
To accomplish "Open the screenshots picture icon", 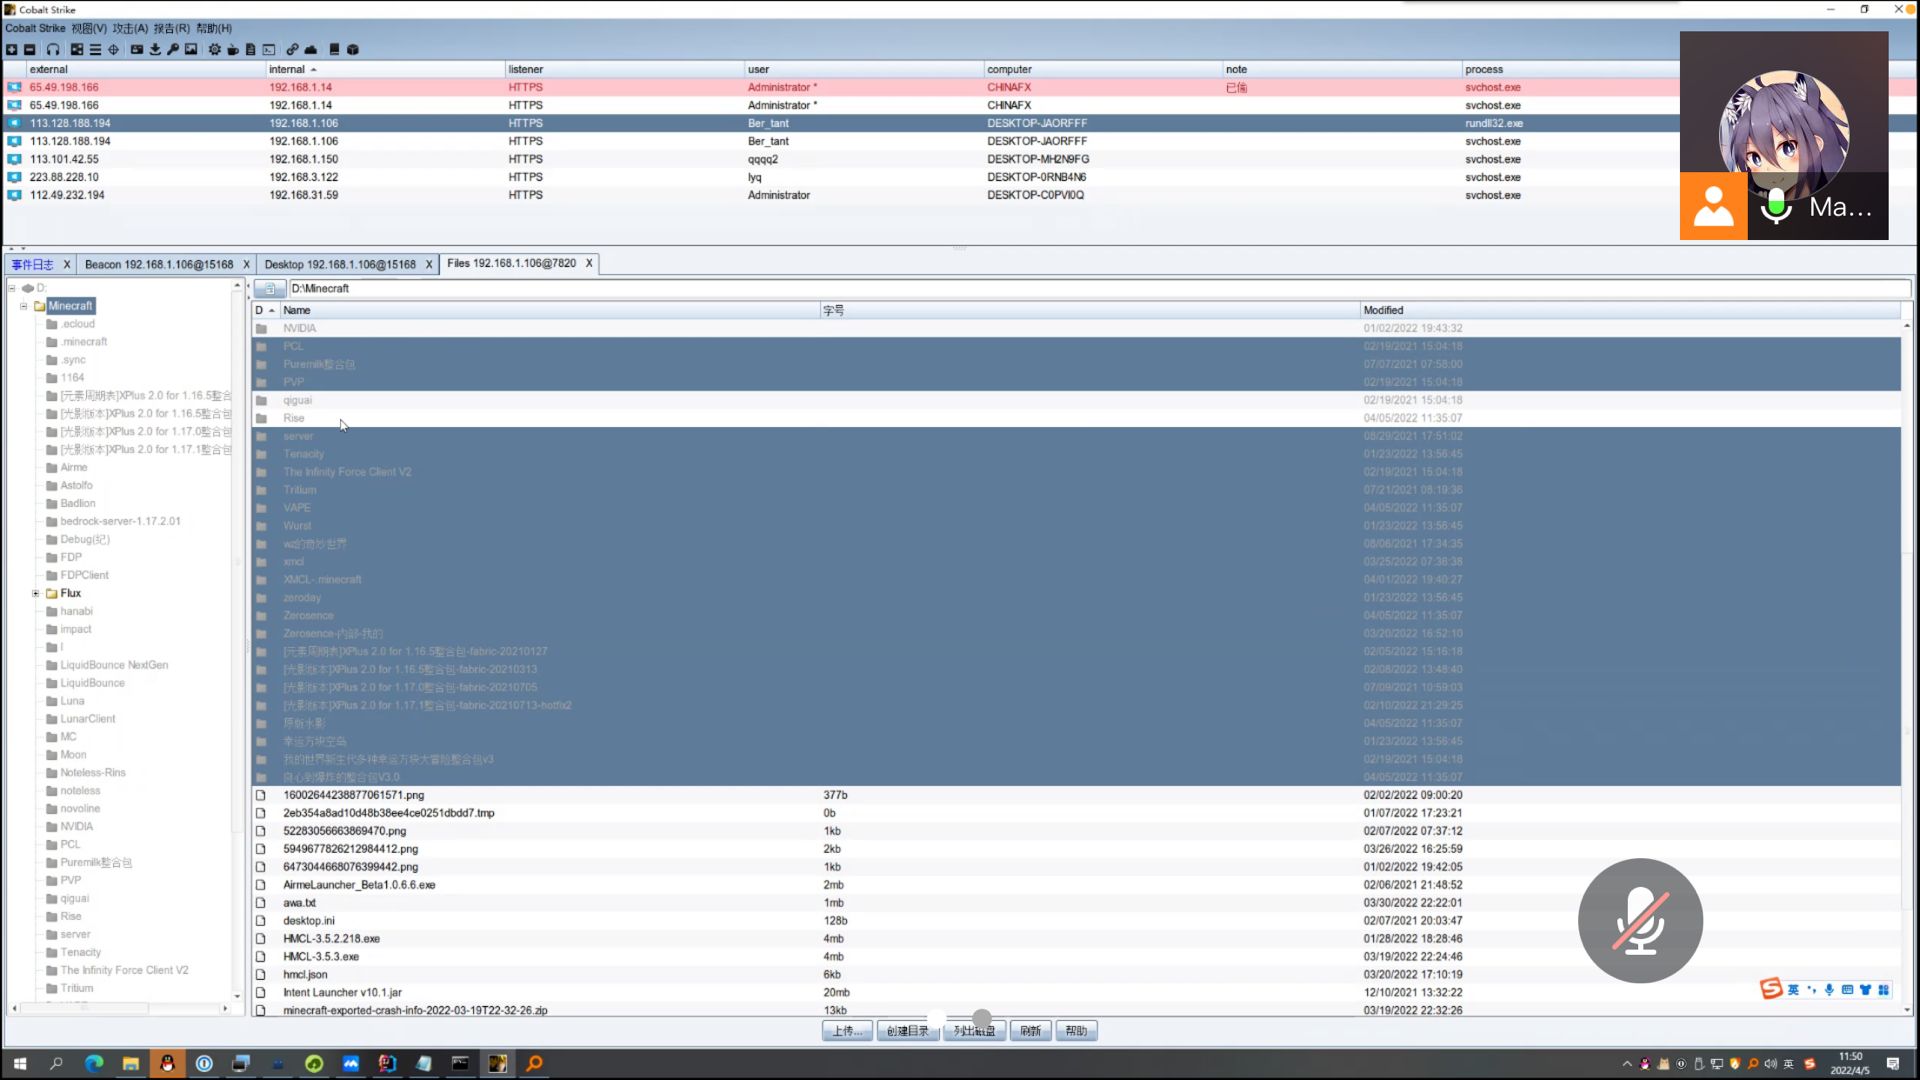I will 191,49.
